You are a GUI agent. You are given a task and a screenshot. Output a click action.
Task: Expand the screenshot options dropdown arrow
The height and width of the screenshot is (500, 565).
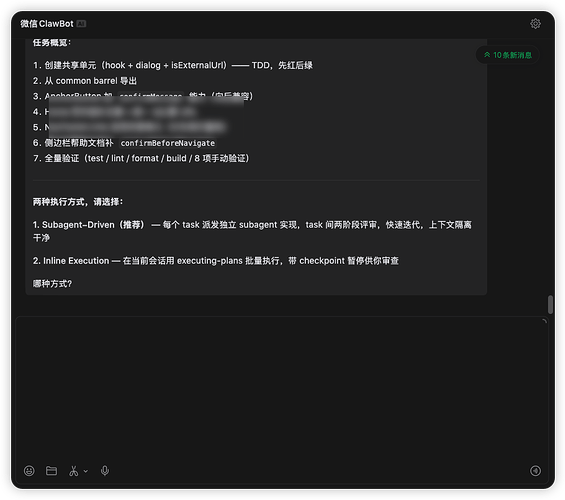[x=85, y=471]
